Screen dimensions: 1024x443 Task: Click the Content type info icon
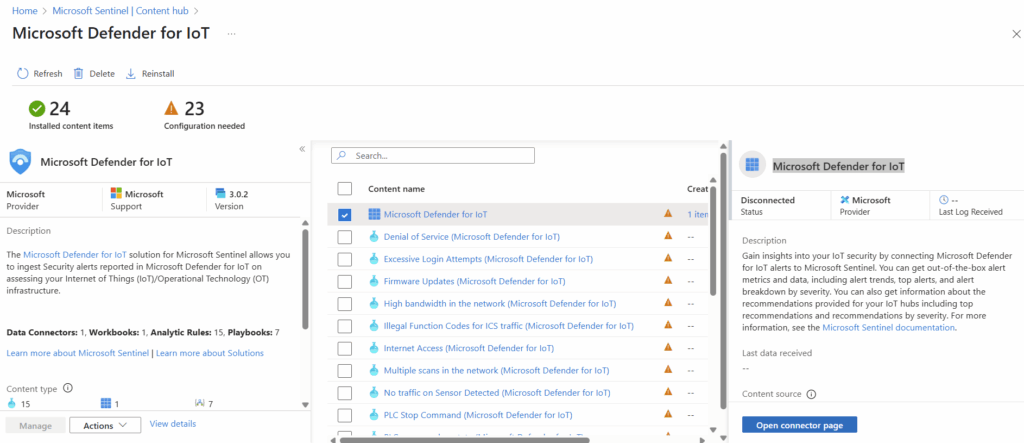(68, 388)
